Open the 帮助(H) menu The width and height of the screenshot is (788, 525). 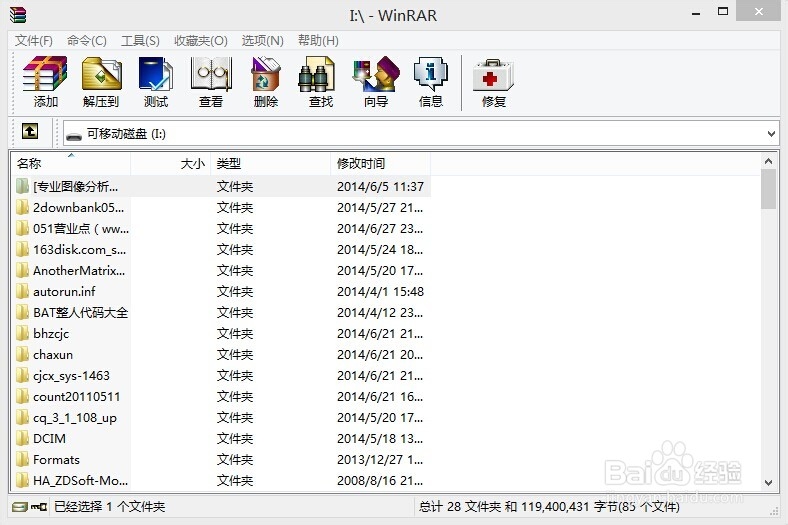coord(318,40)
